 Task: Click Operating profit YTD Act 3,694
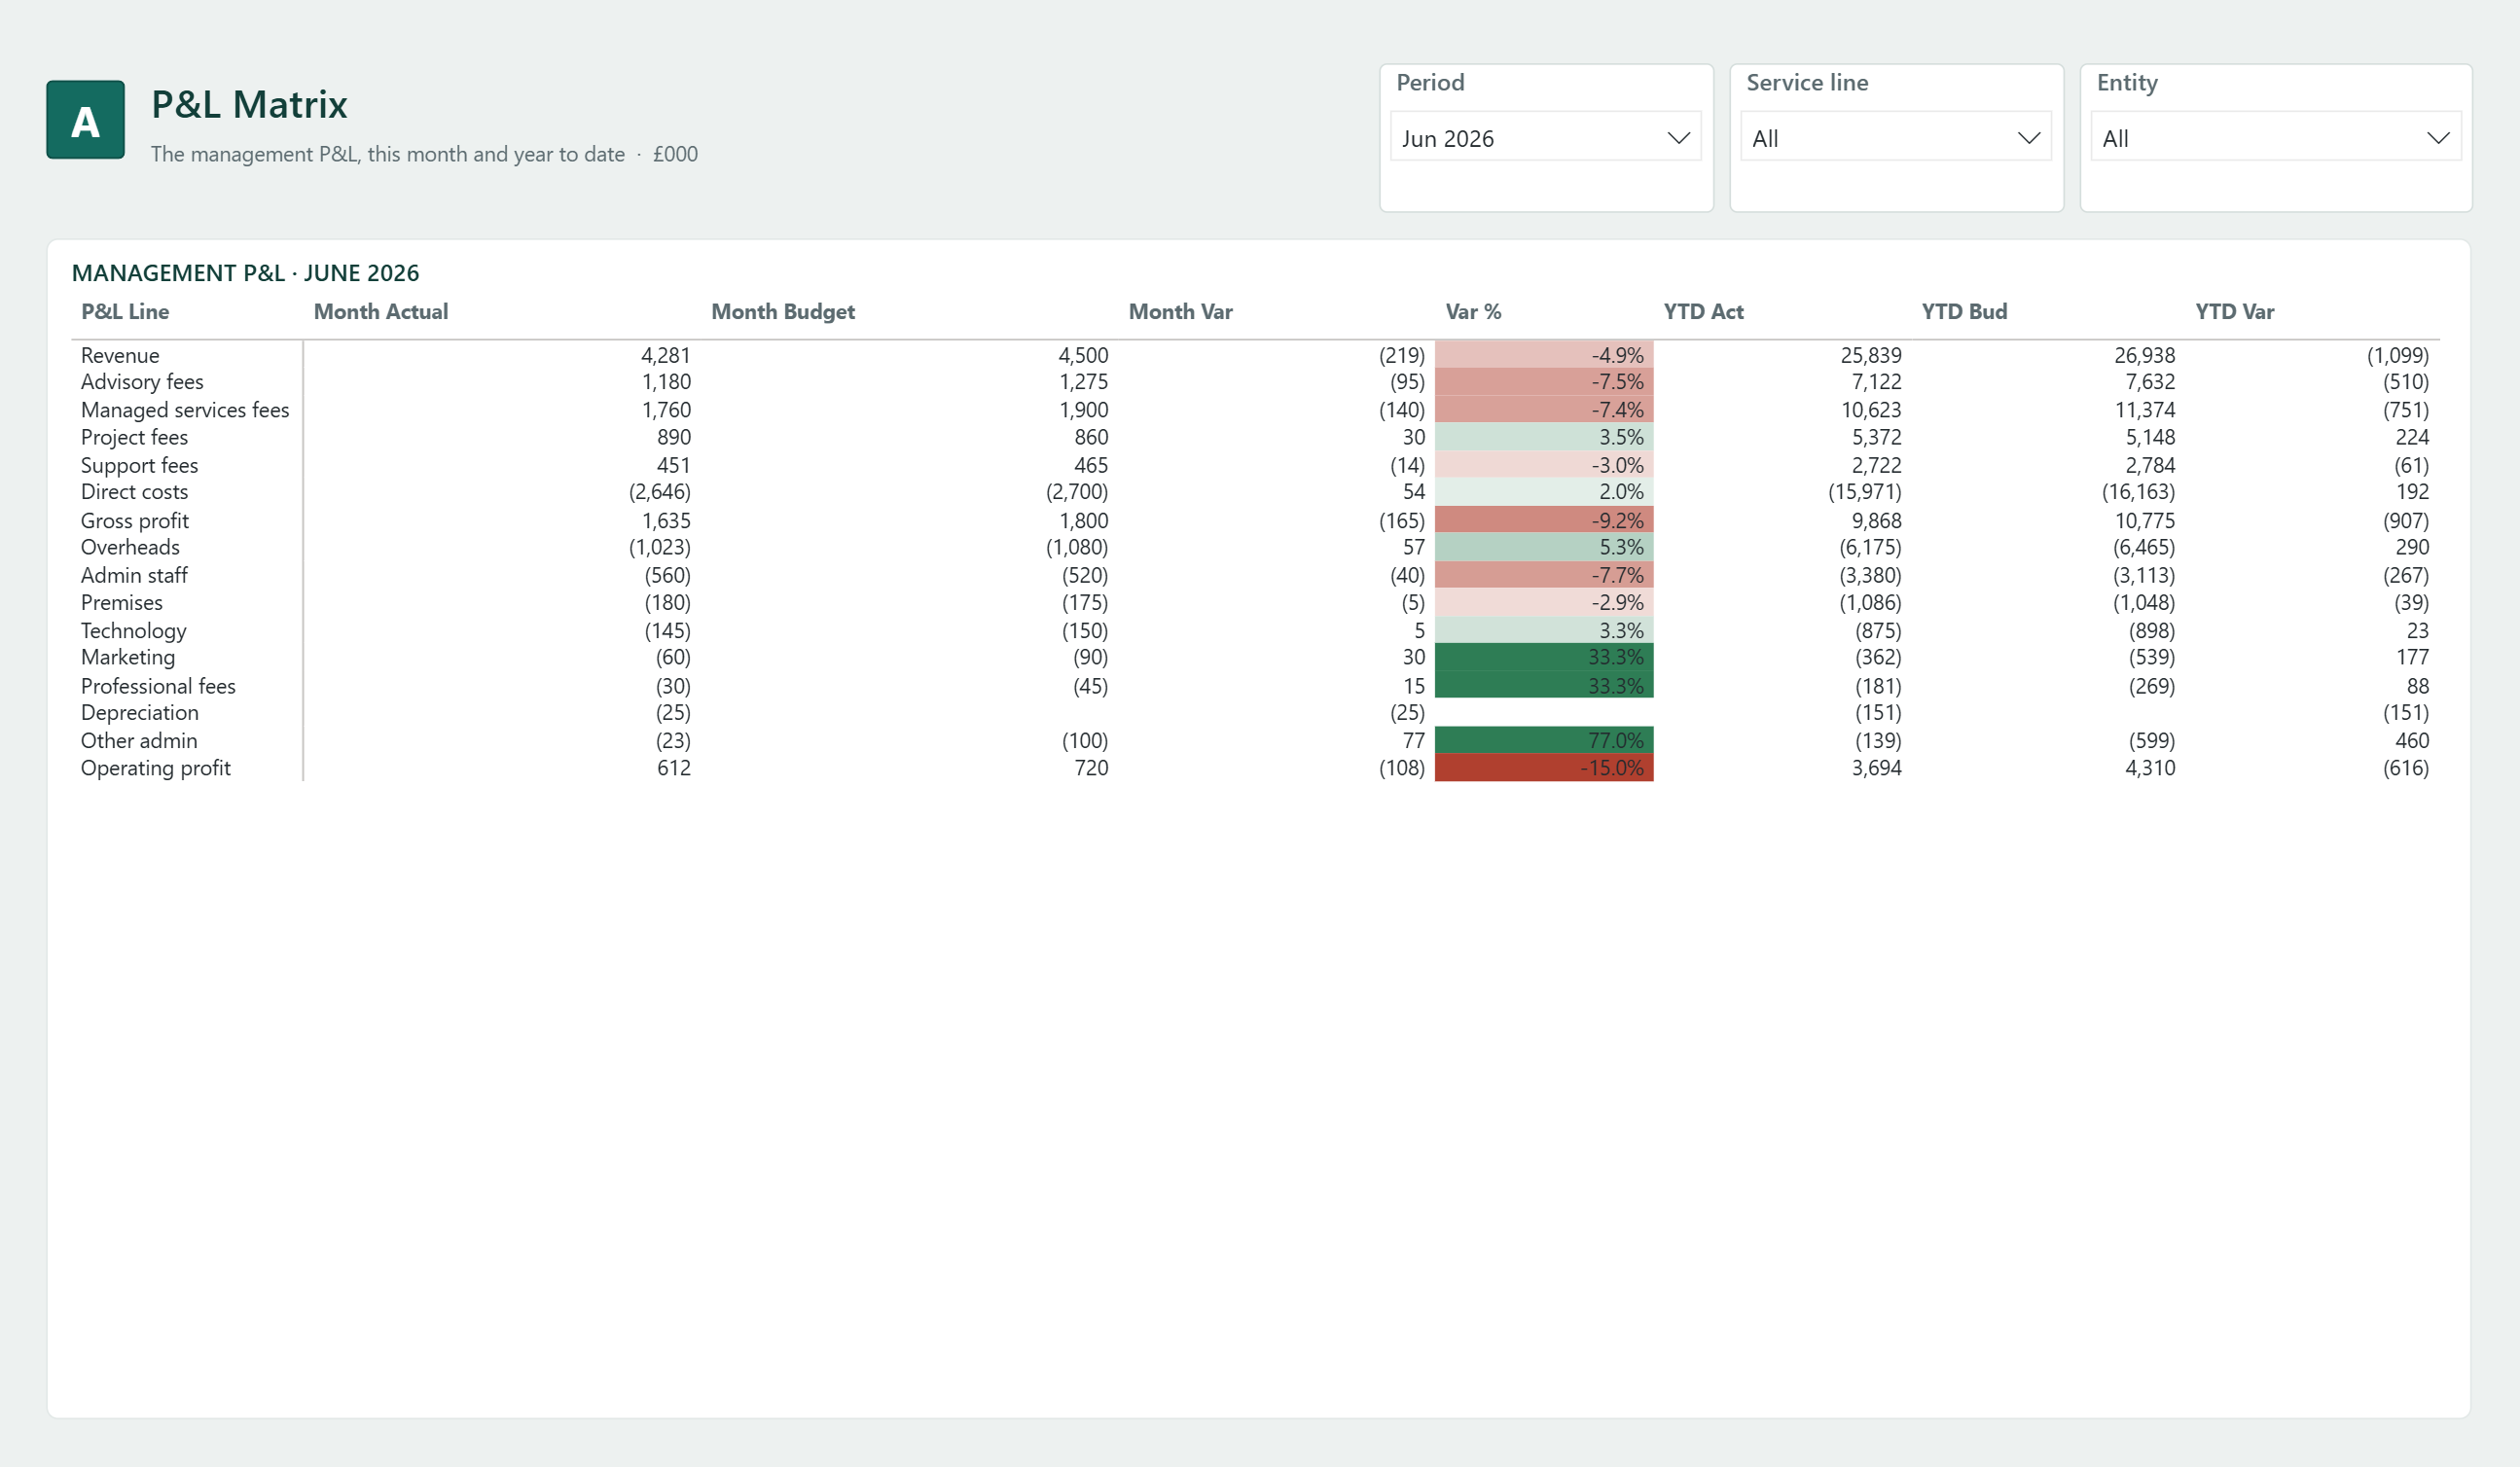(1877, 768)
